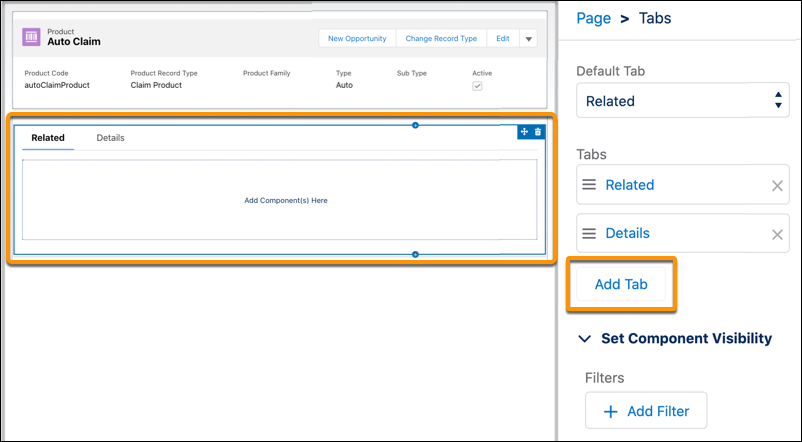This screenshot has width=802, height=442.
Task: Click drag handle icon for Related tab row
Action: [x=589, y=185]
